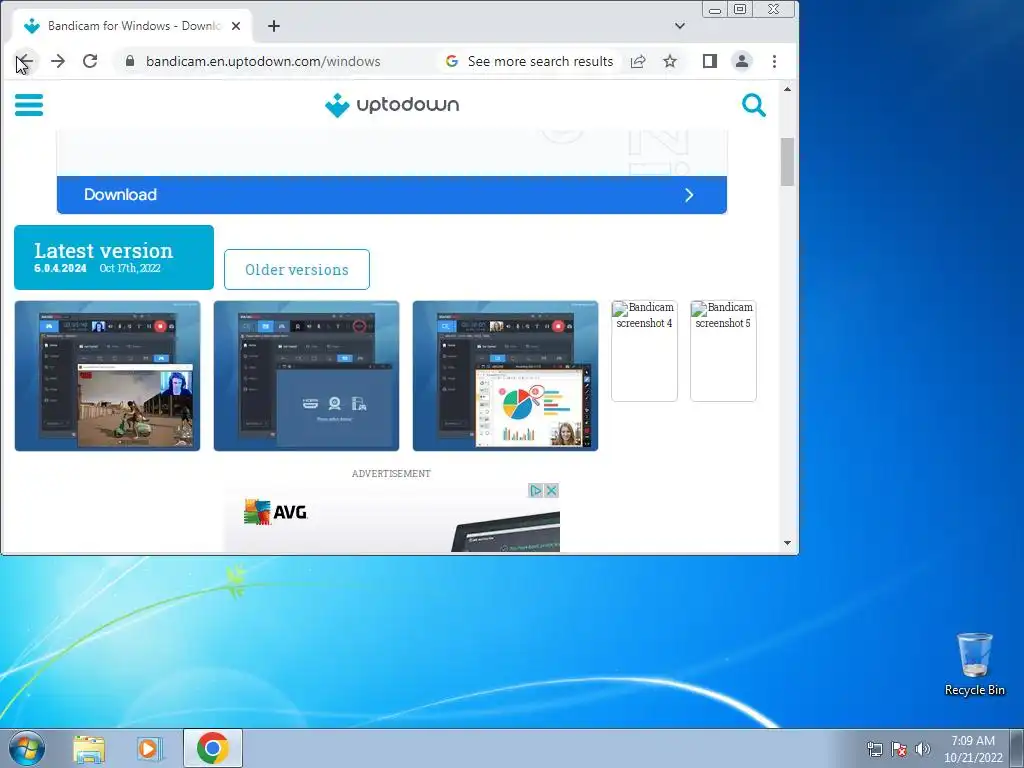The image size is (1024, 768).
Task: Open a new tab with plus button
Action: coord(274,26)
